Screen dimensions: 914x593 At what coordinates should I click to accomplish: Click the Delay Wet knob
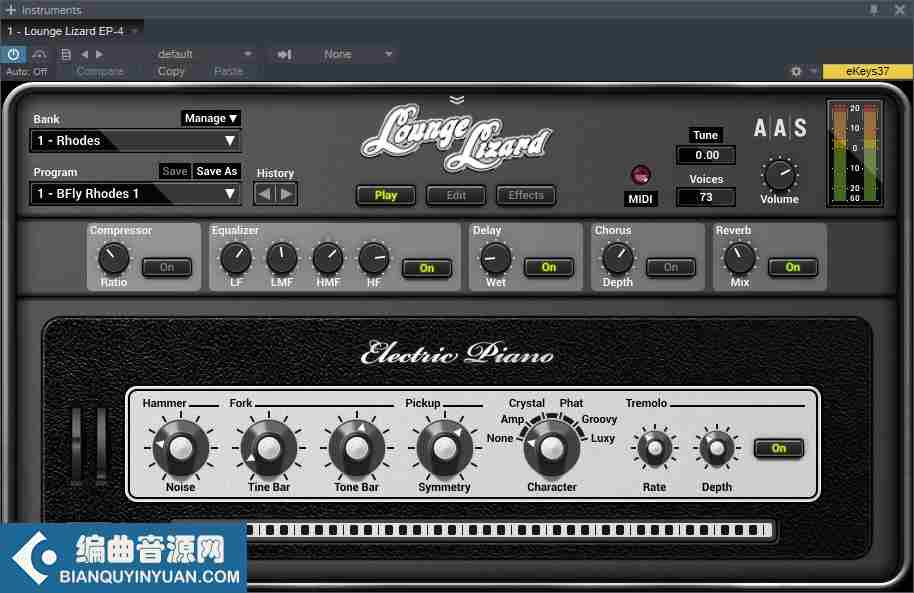tap(495, 258)
